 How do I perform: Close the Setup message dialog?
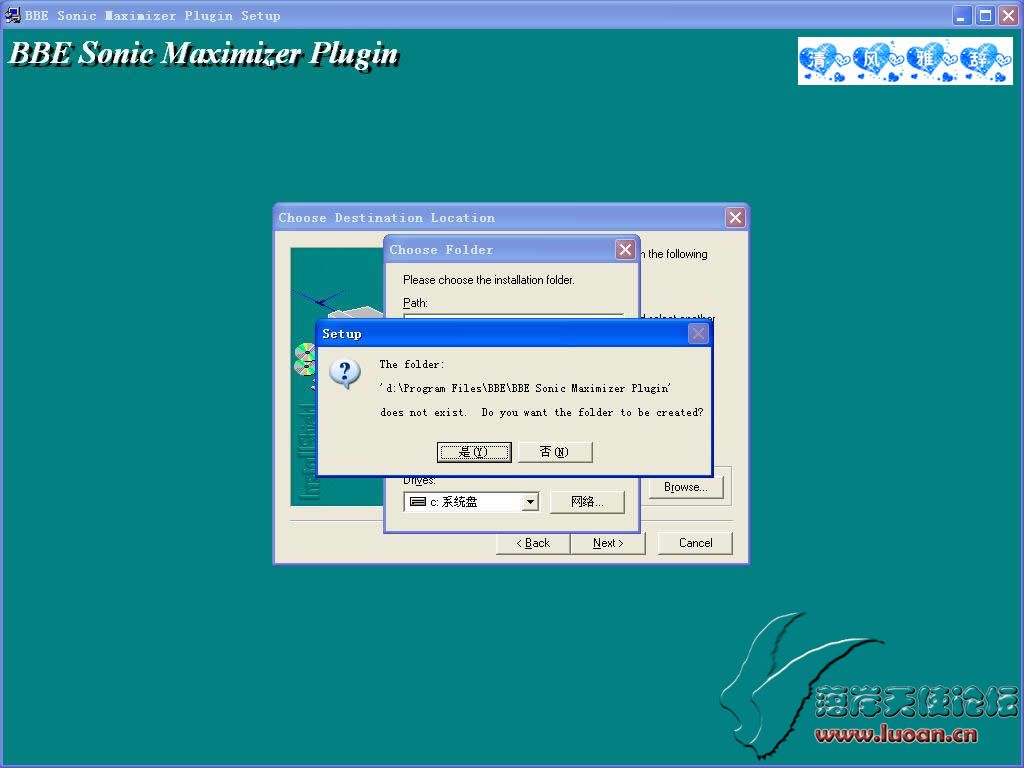tap(698, 334)
